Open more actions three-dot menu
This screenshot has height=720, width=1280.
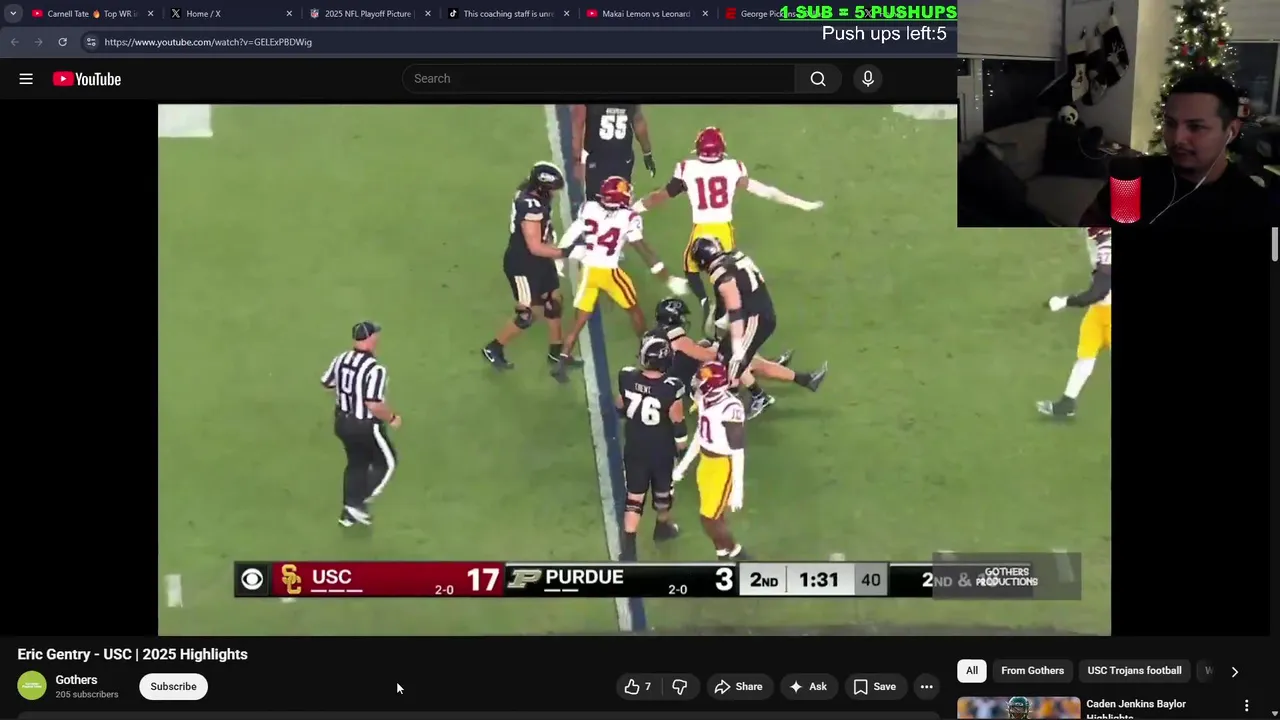tap(927, 687)
